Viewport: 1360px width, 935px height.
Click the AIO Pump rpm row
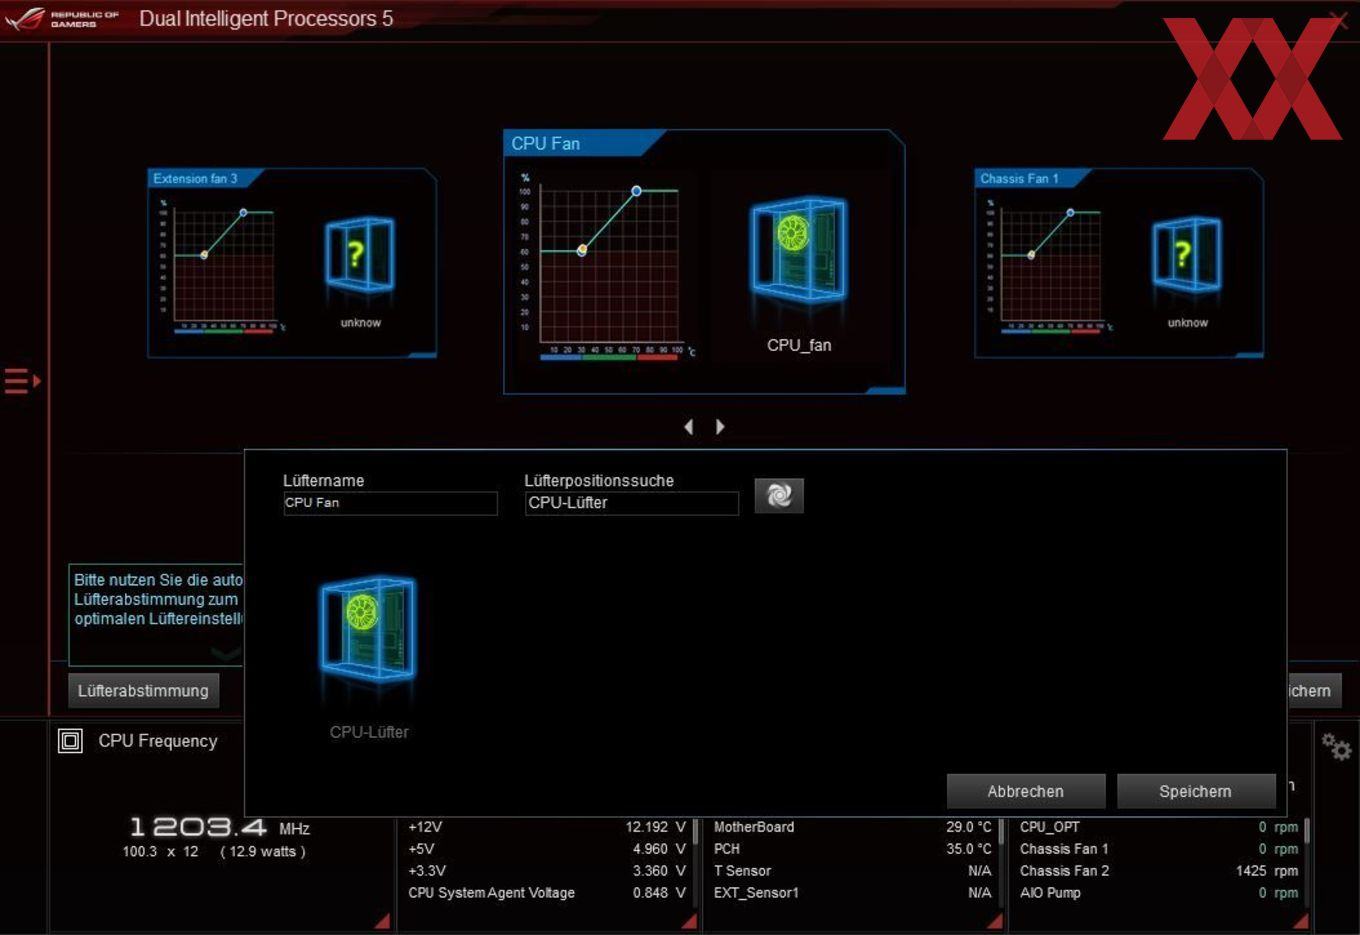(1158, 893)
